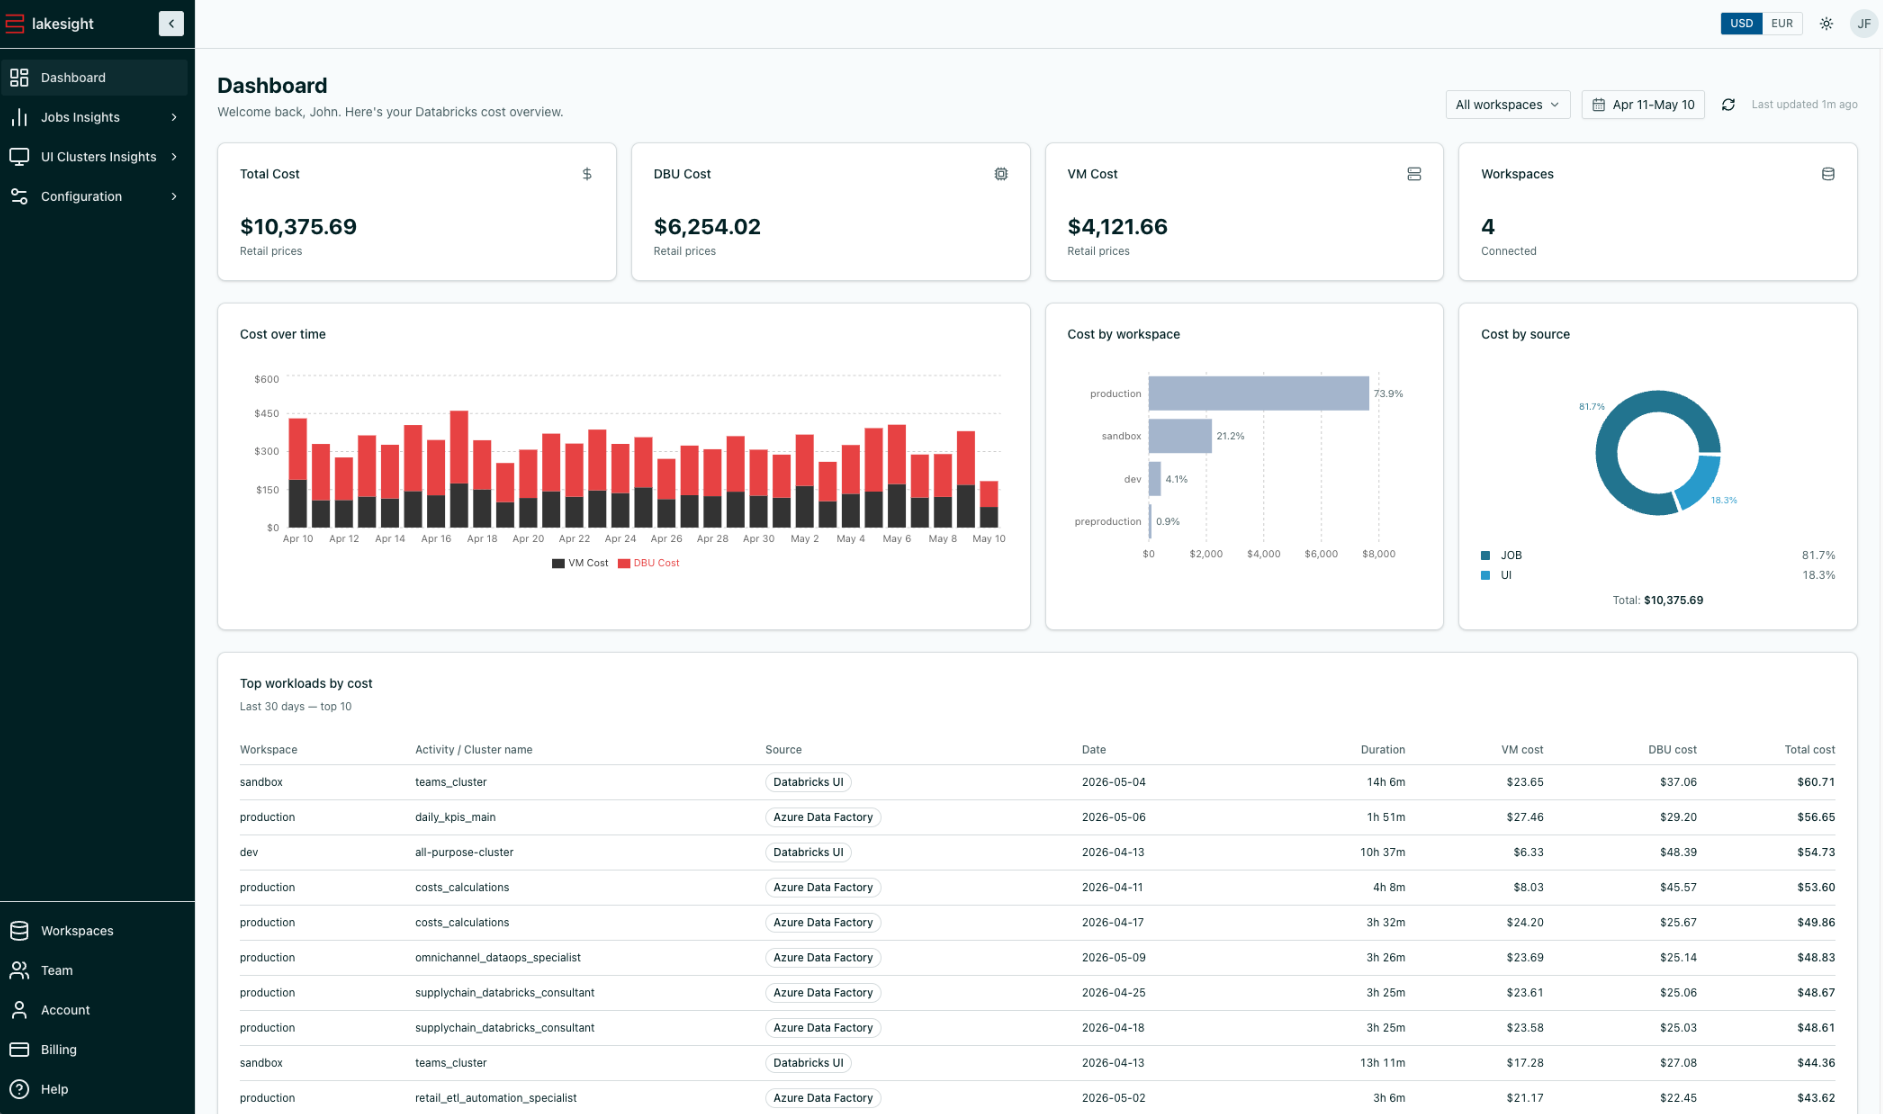Click the Jobs Insights bar chart icon
Image resolution: width=1883 pixels, height=1114 pixels.
click(19, 117)
